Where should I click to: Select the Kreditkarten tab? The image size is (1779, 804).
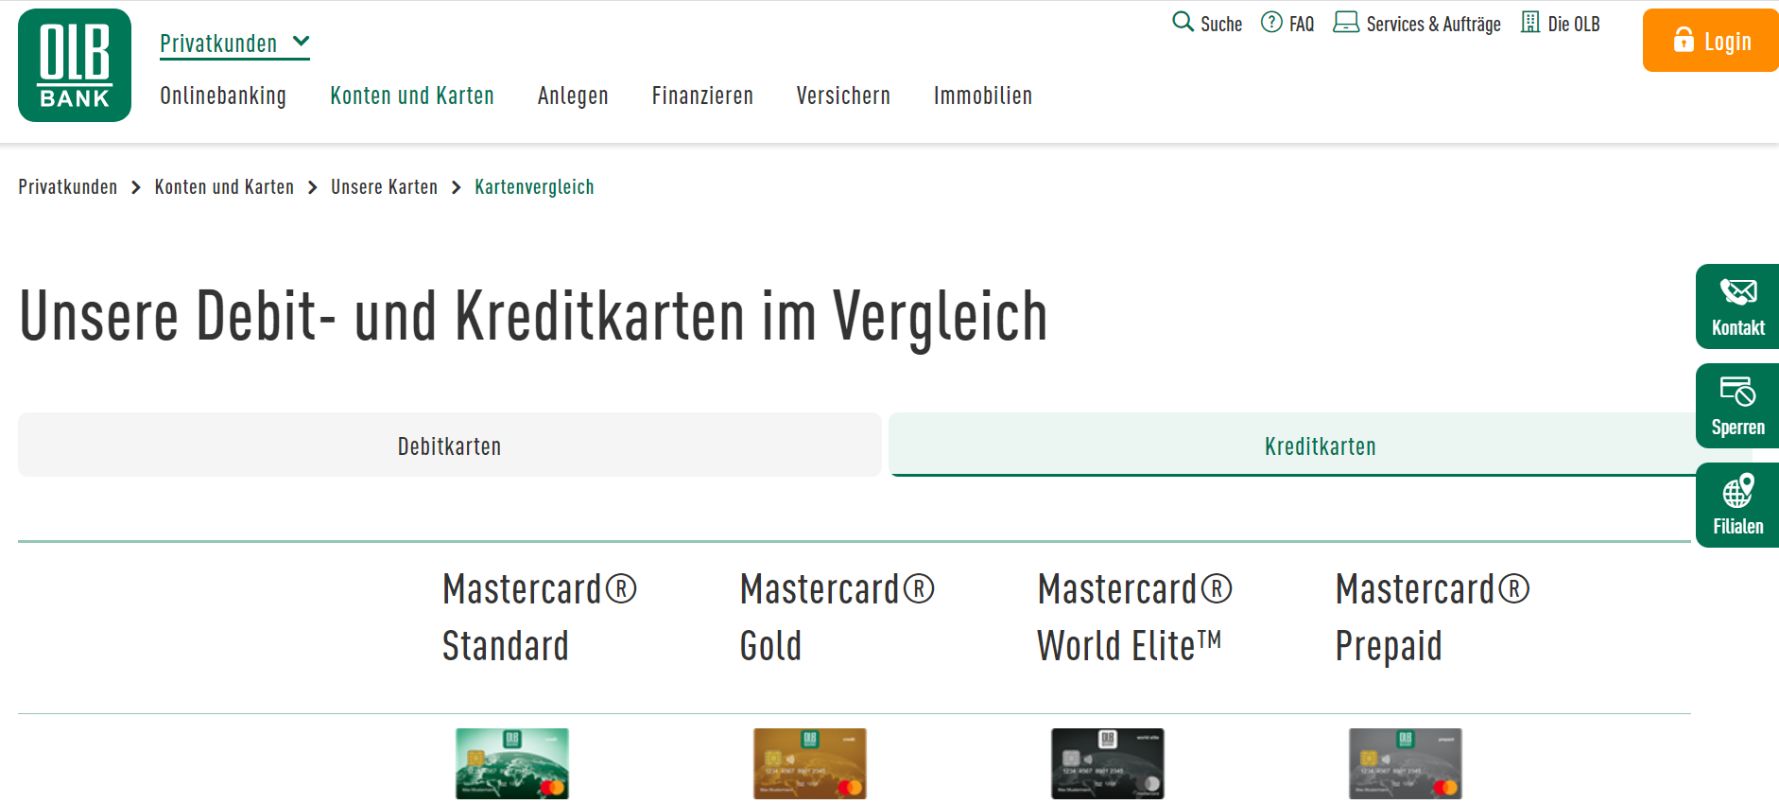(x=1320, y=445)
